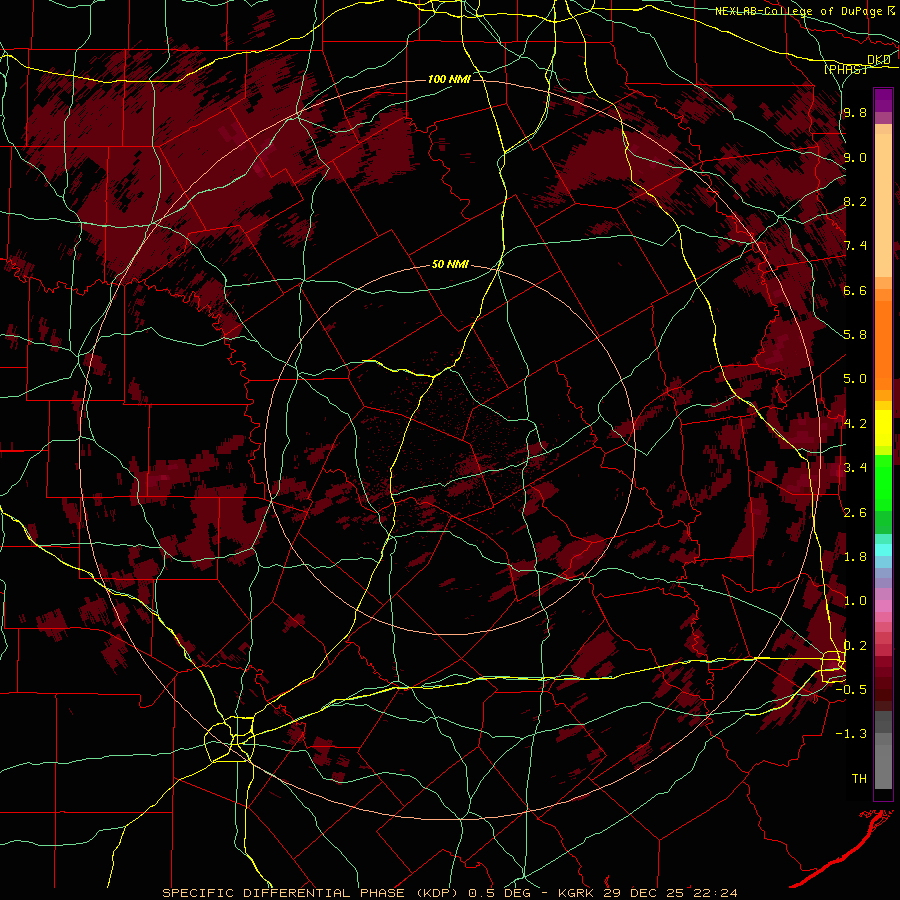Click the purple swatch at the top of the color bar

tap(883, 100)
